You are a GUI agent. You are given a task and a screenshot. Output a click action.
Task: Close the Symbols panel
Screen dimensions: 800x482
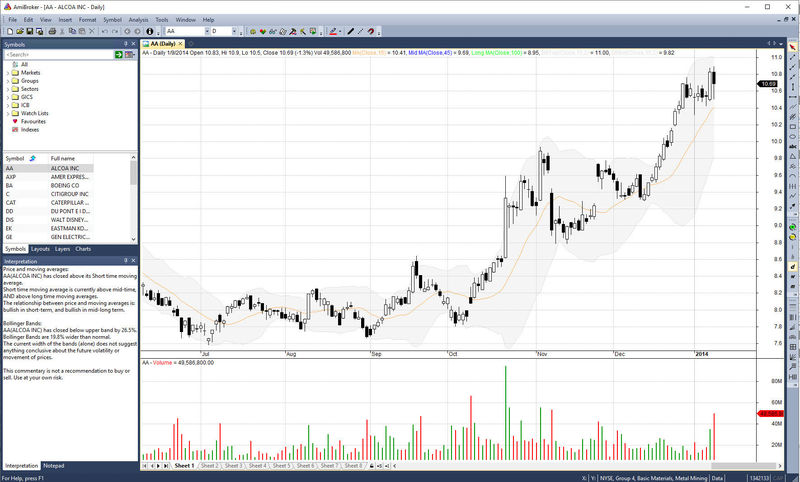click(134, 44)
